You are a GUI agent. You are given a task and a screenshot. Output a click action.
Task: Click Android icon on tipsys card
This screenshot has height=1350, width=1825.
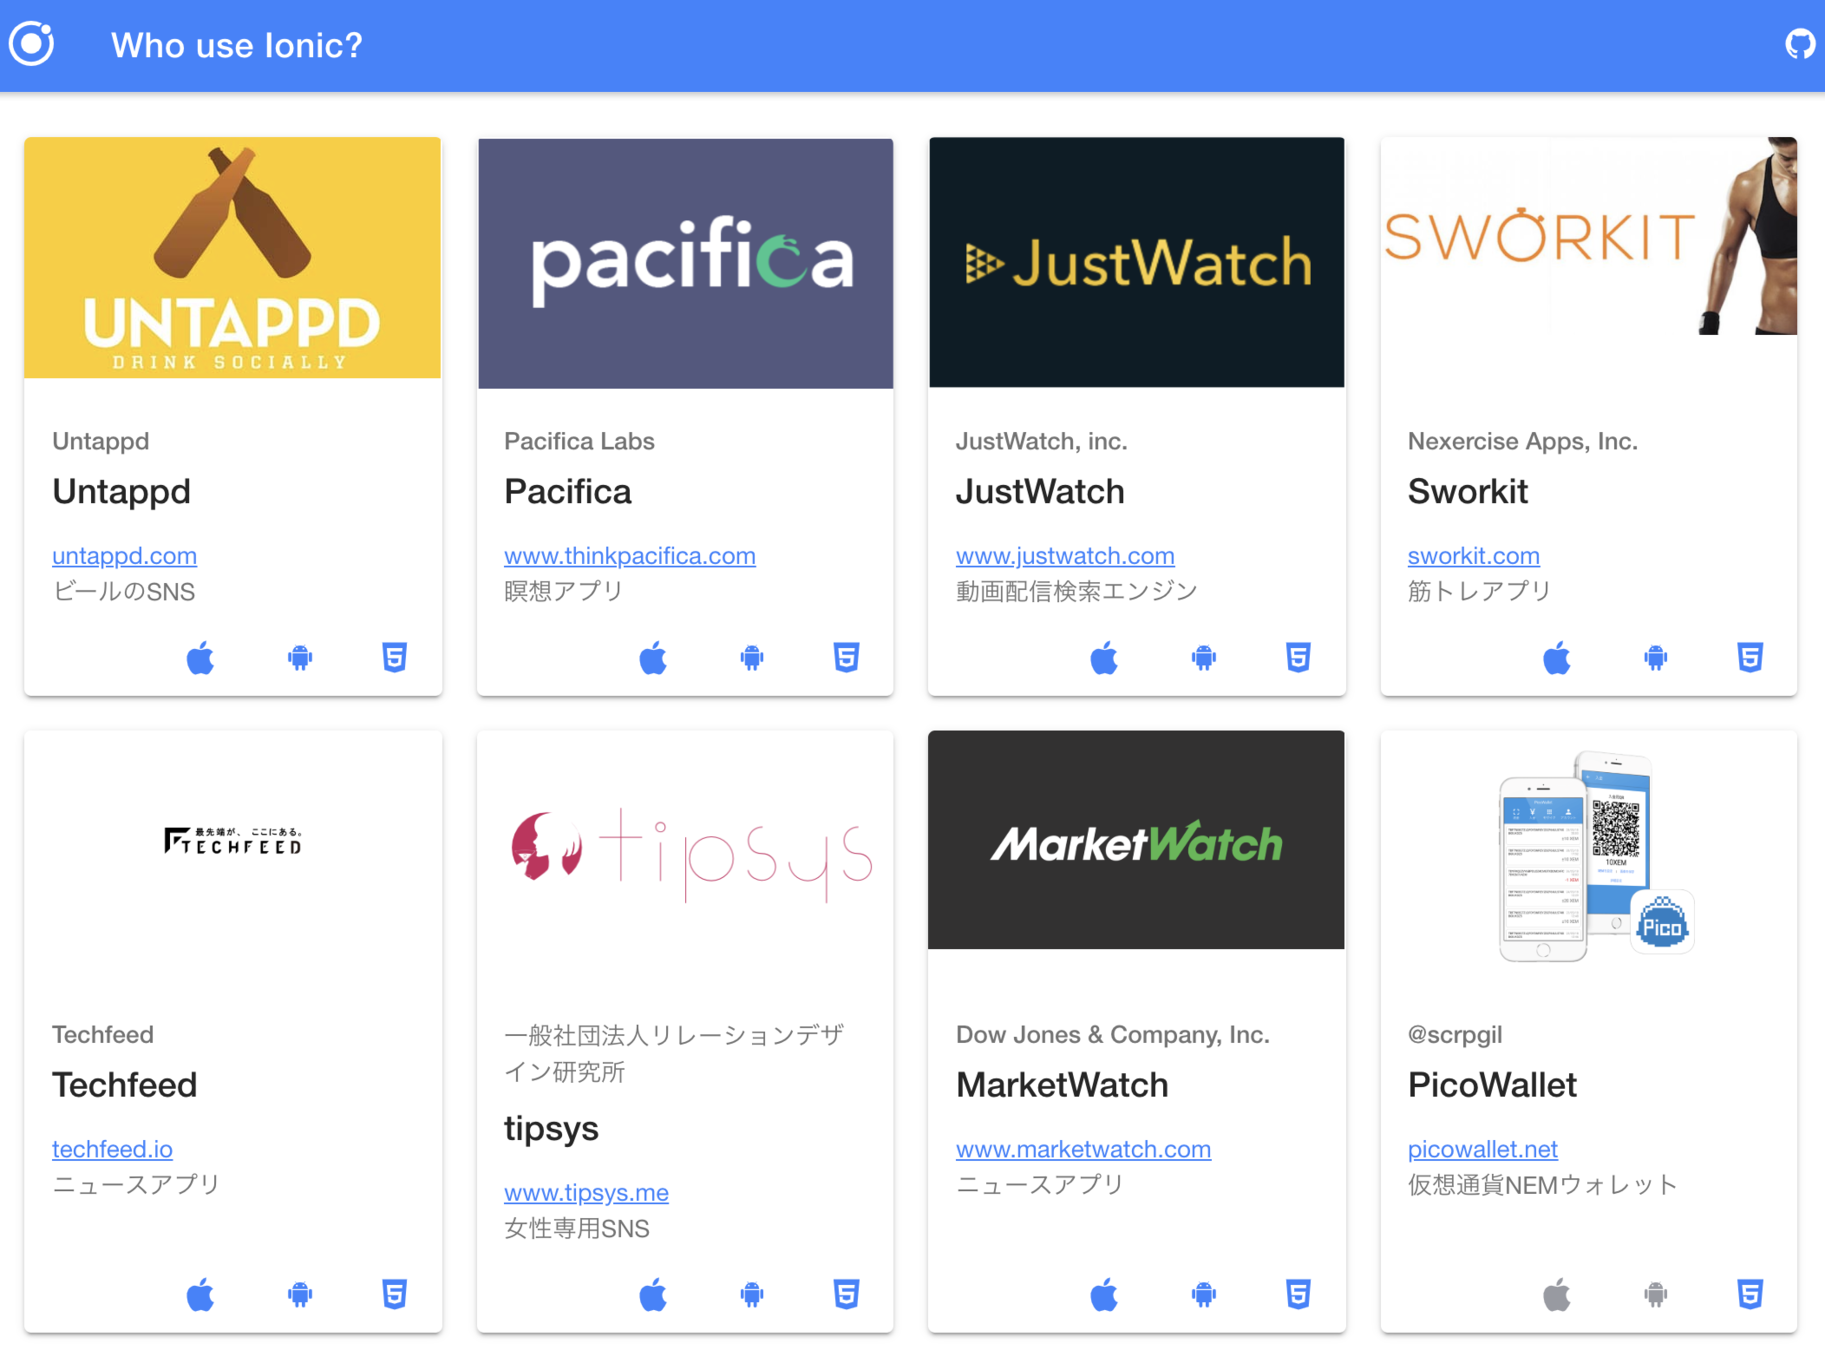[x=752, y=1295]
